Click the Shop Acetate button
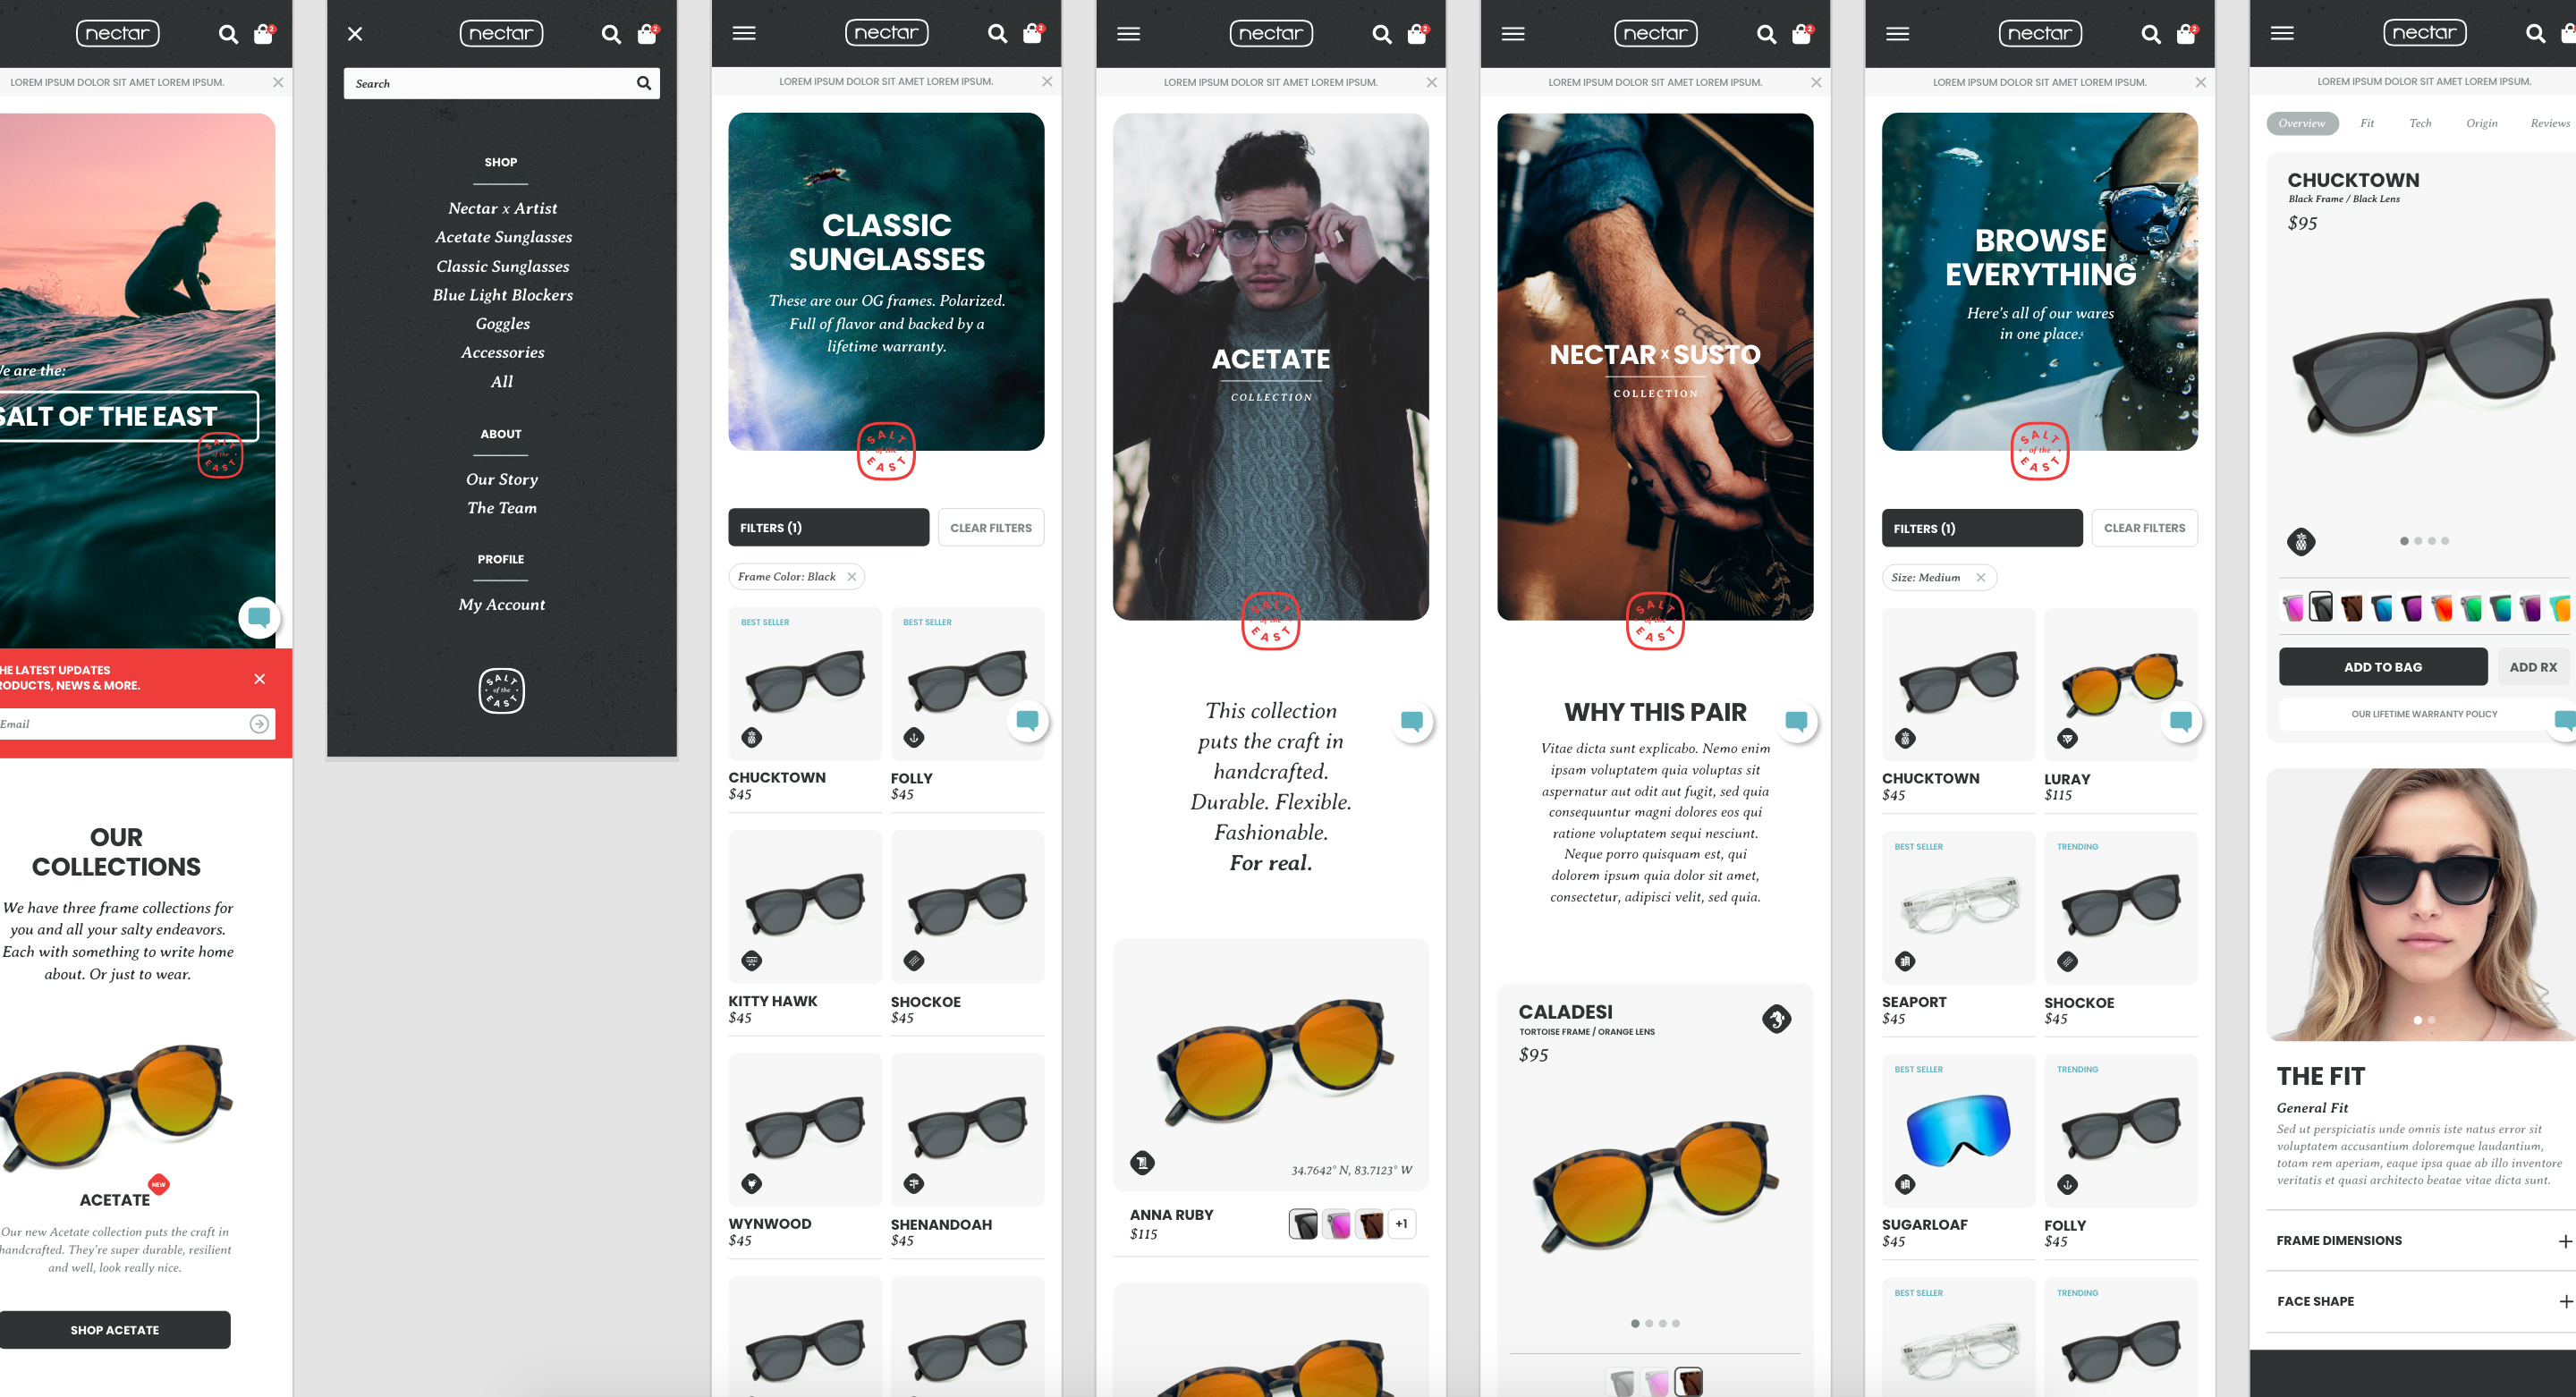Viewport: 2576px width, 1397px height. (115, 1330)
